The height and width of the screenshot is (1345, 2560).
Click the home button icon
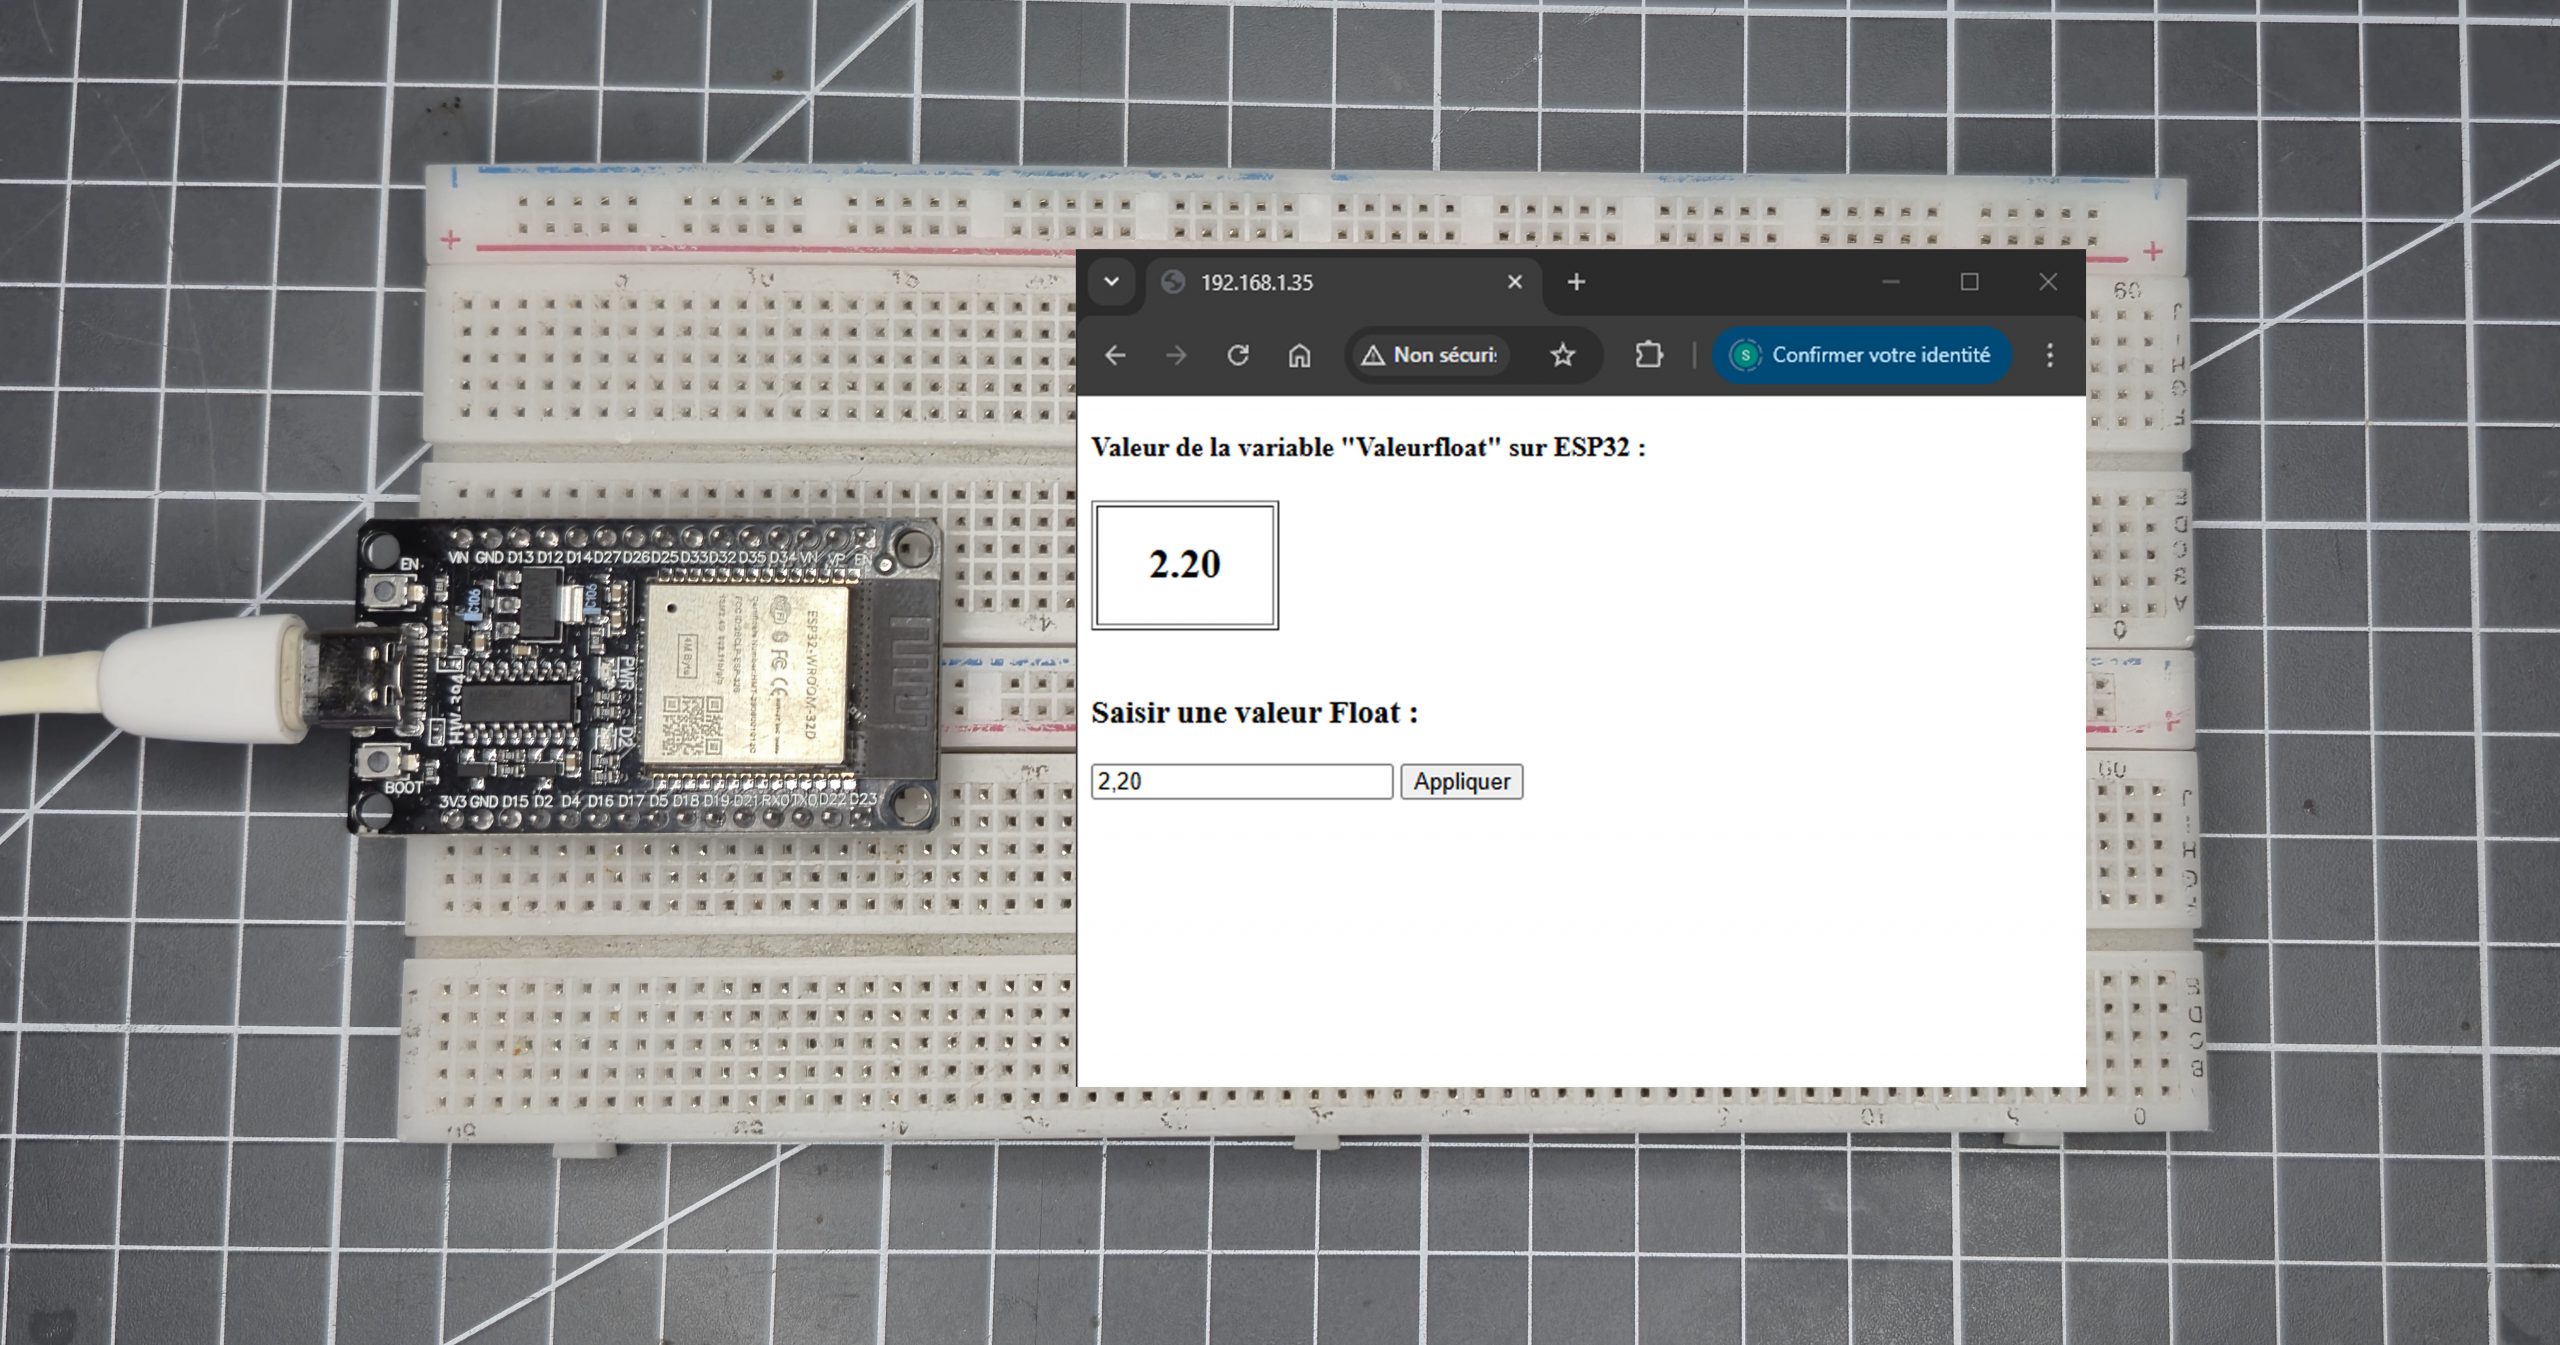pyautogui.click(x=1301, y=355)
